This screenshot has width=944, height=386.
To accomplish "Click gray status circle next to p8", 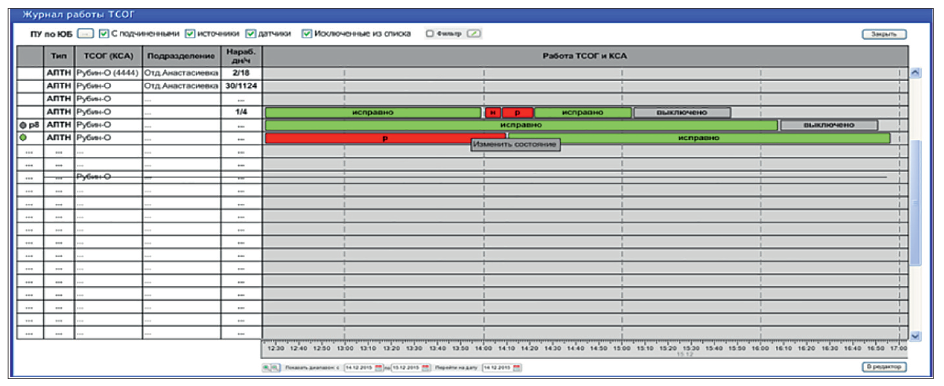I will (23, 125).
